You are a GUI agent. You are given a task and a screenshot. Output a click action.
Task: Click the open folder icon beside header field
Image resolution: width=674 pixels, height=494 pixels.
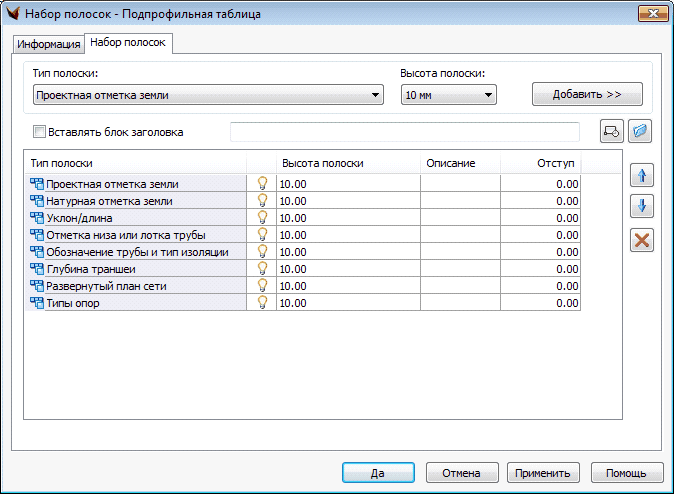click(640, 132)
